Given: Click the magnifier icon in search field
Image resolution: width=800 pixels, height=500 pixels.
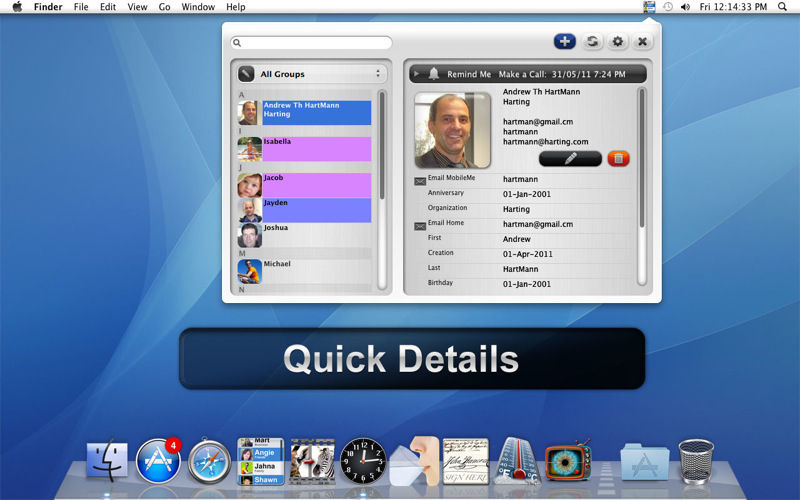Looking at the screenshot, I should point(237,43).
